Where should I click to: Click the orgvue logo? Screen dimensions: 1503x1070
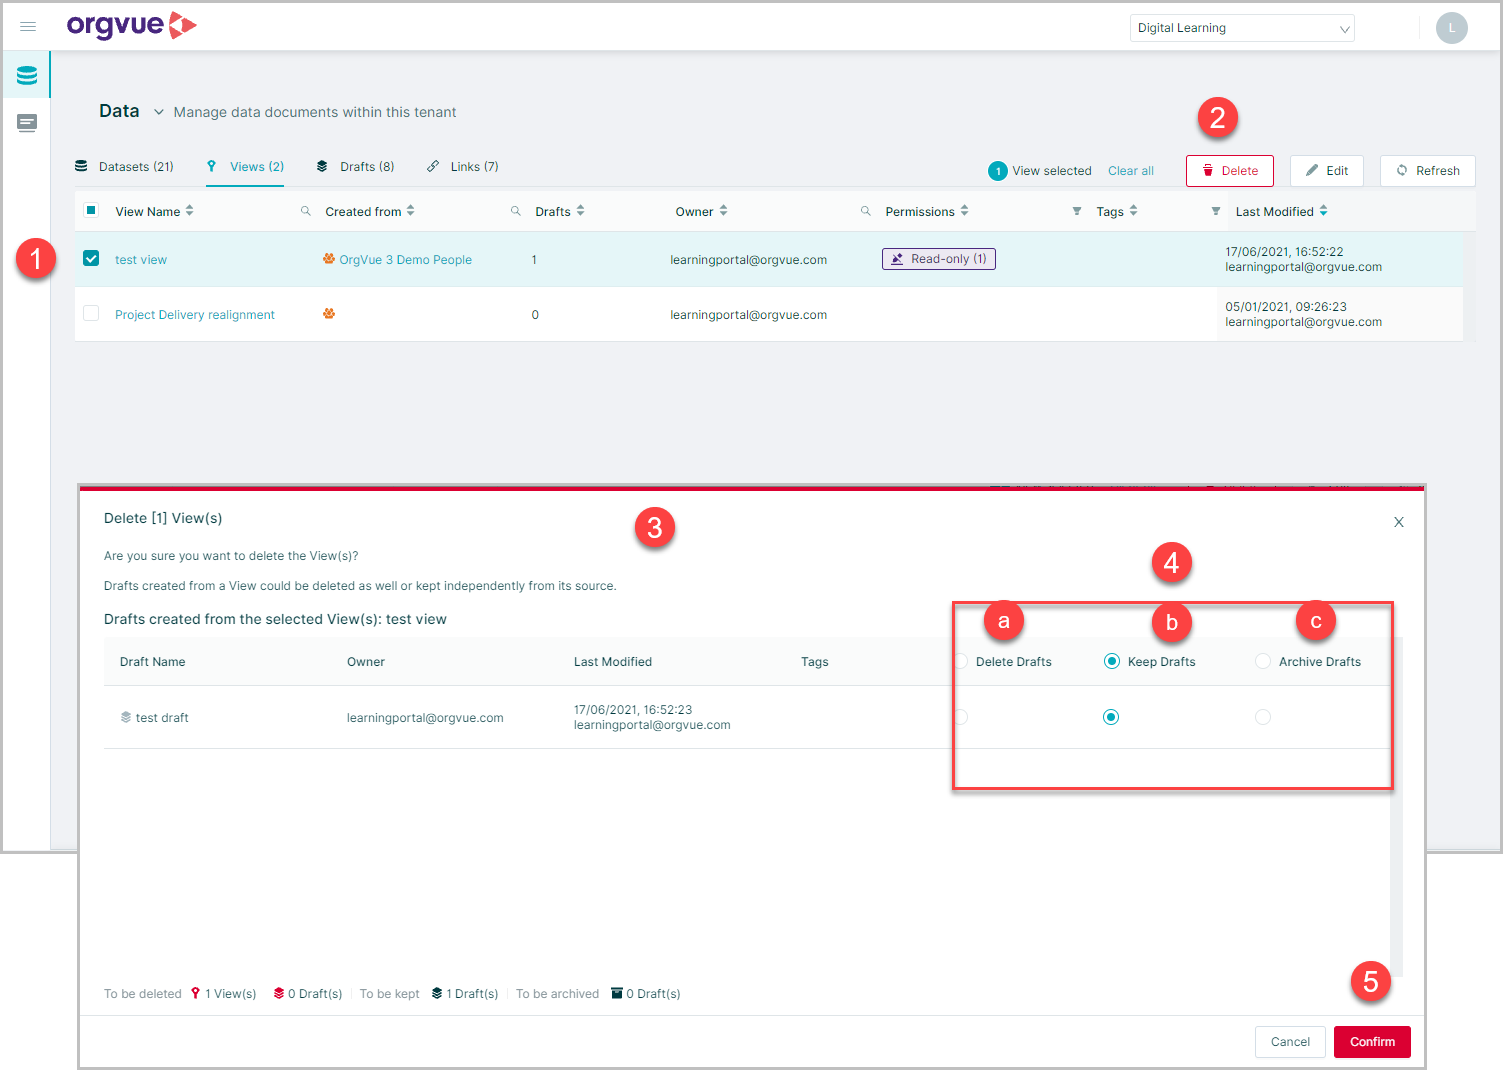pyautogui.click(x=131, y=26)
